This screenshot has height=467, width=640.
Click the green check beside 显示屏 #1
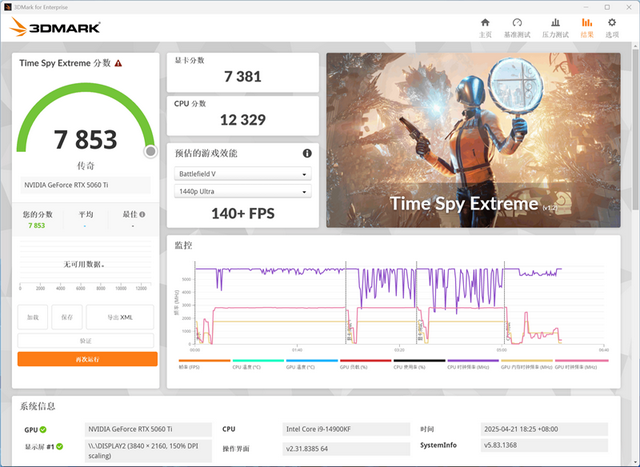(x=60, y=447)
